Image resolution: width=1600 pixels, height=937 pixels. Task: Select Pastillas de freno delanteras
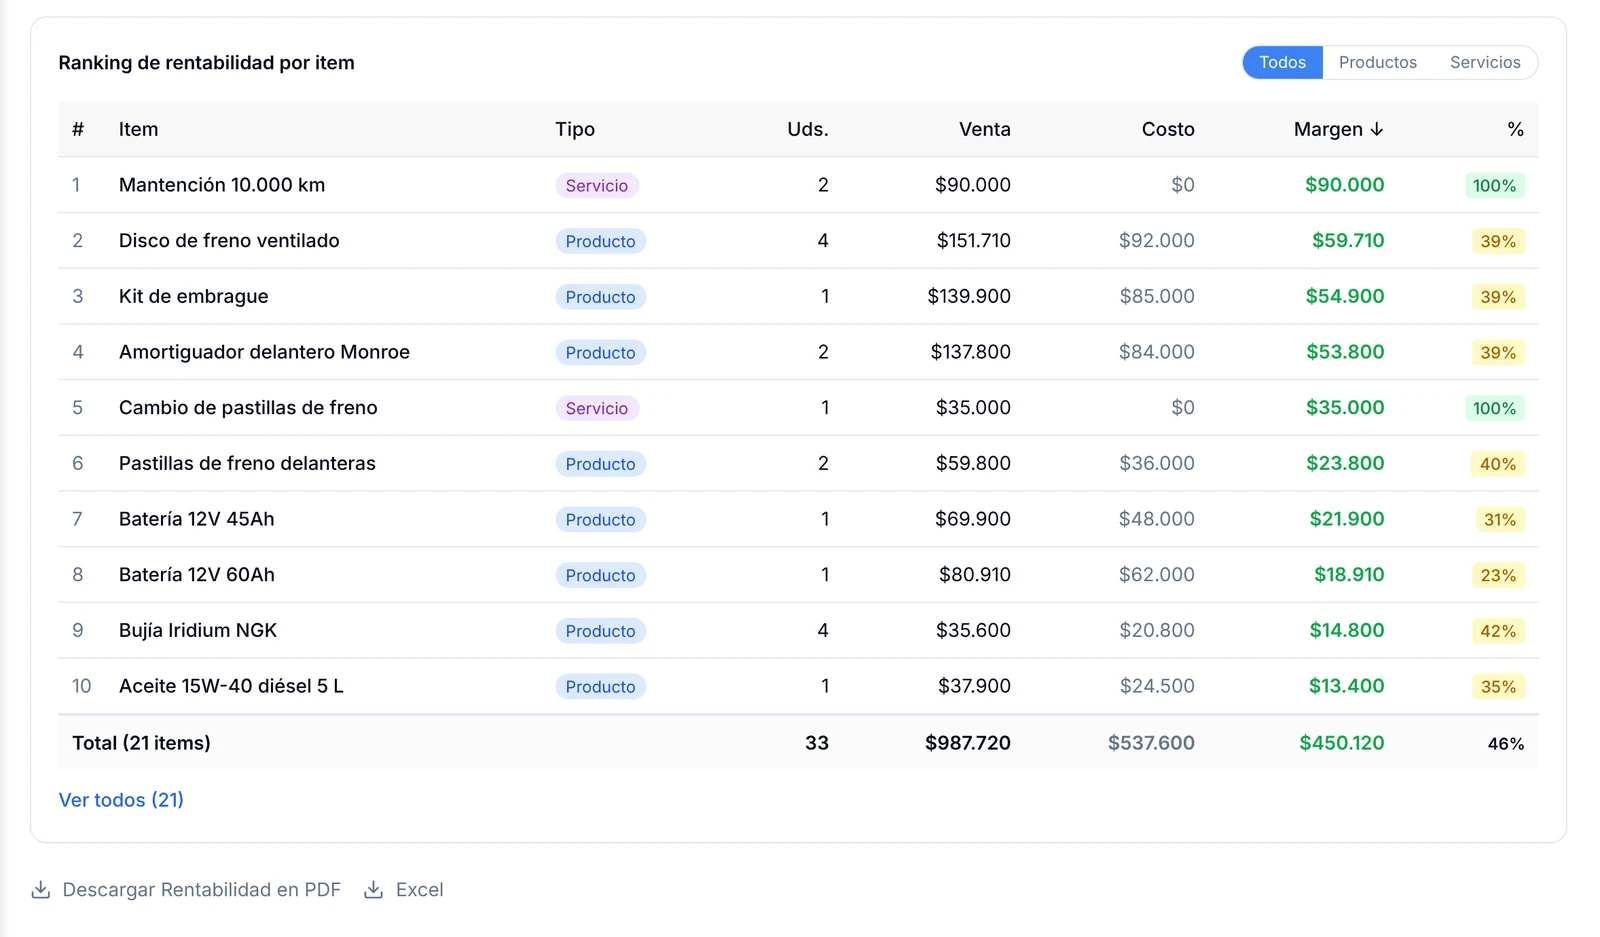pos(247,463)
